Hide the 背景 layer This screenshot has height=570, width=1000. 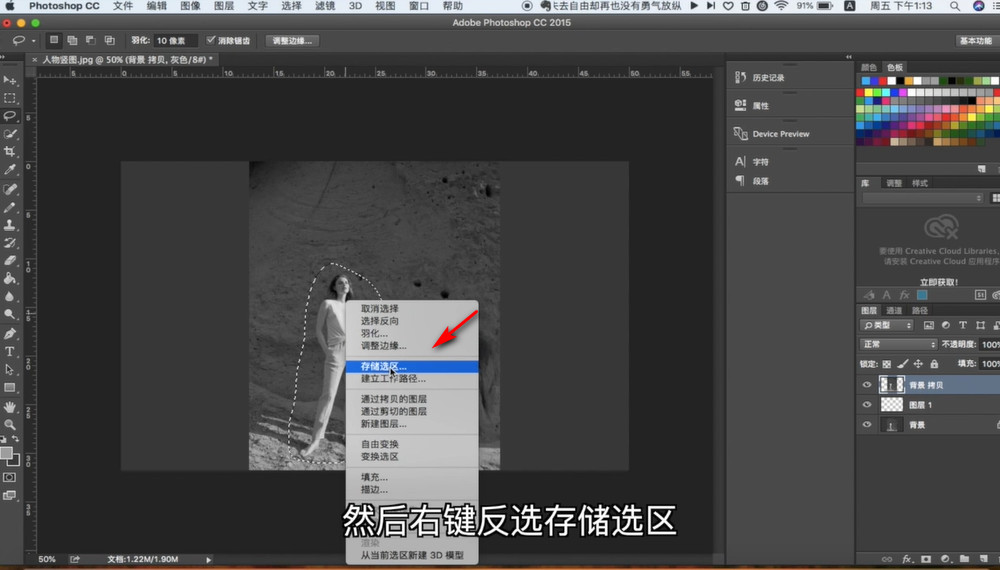(x=867, y=425)
